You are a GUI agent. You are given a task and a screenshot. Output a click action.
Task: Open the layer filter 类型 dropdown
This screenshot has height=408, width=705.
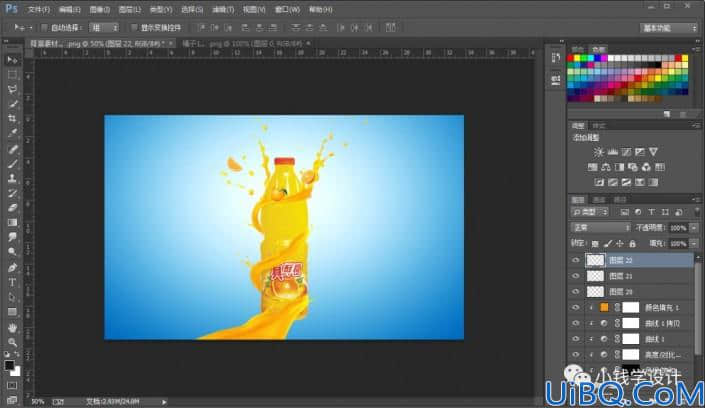[589, 212]
